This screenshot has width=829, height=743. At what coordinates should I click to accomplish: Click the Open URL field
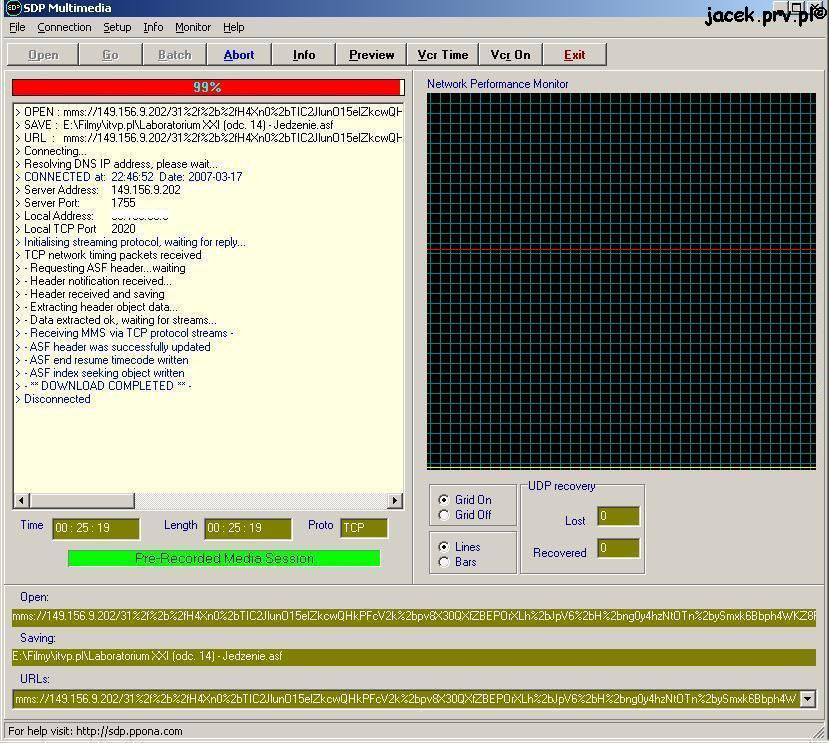[x=414, y=616]
